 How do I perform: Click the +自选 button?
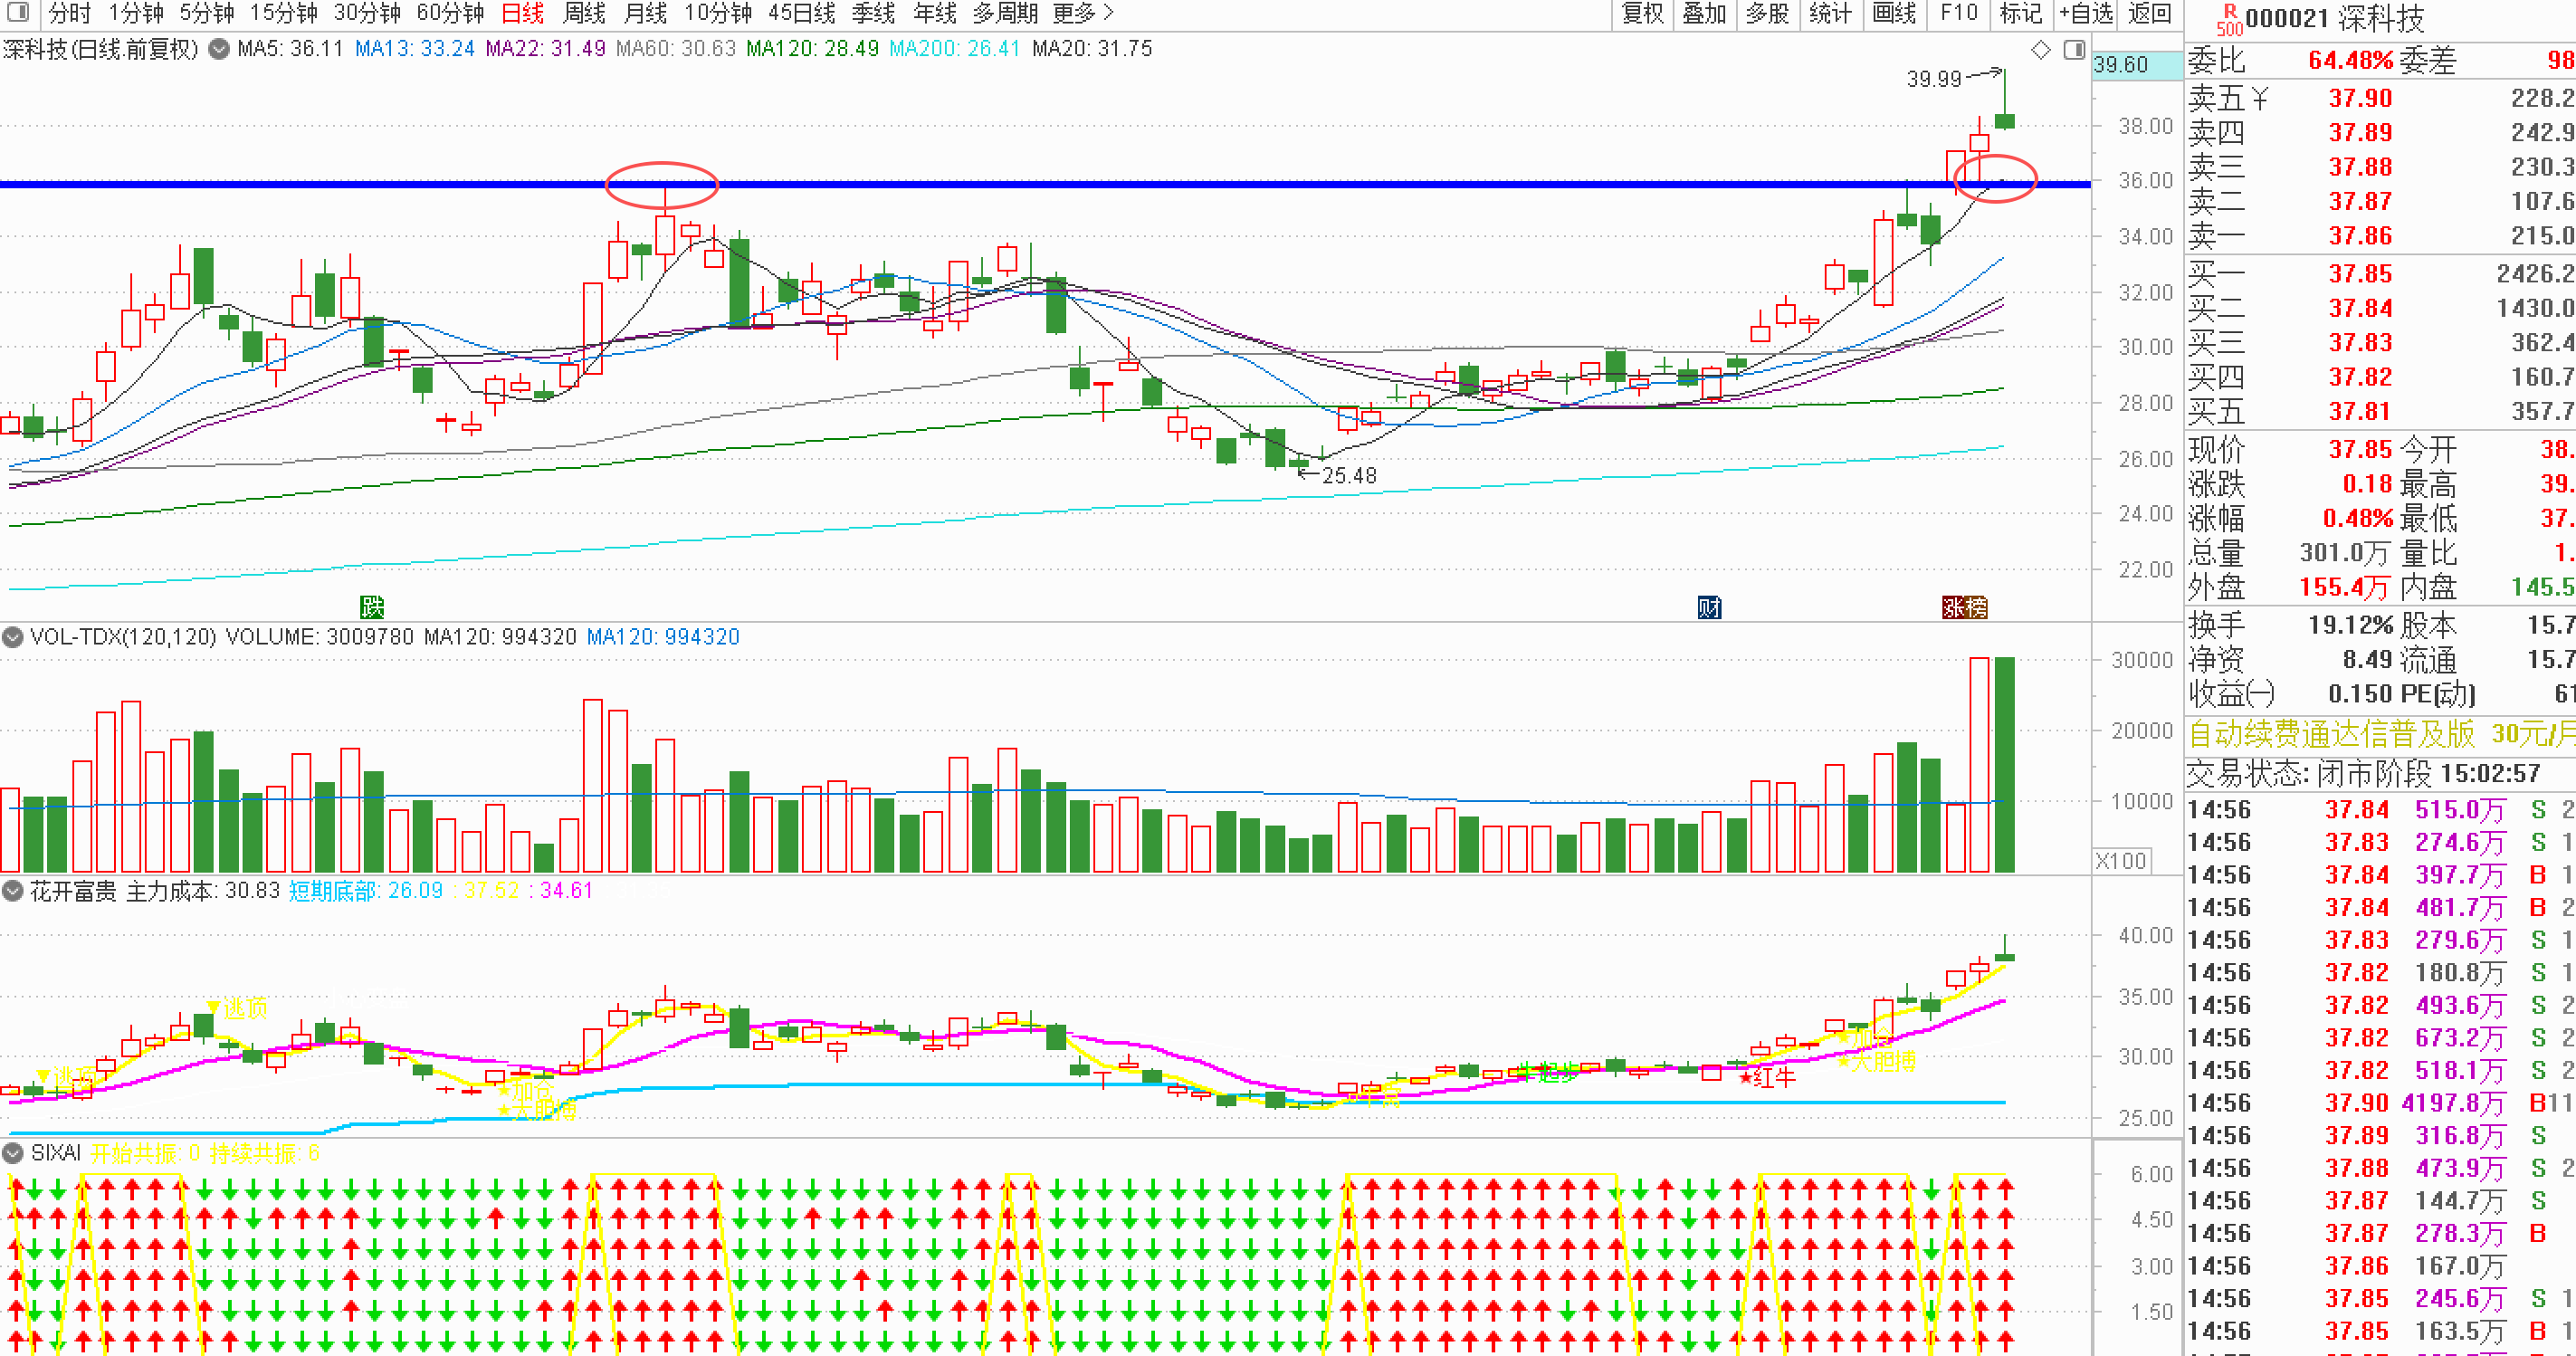[x=2086, y=13]
